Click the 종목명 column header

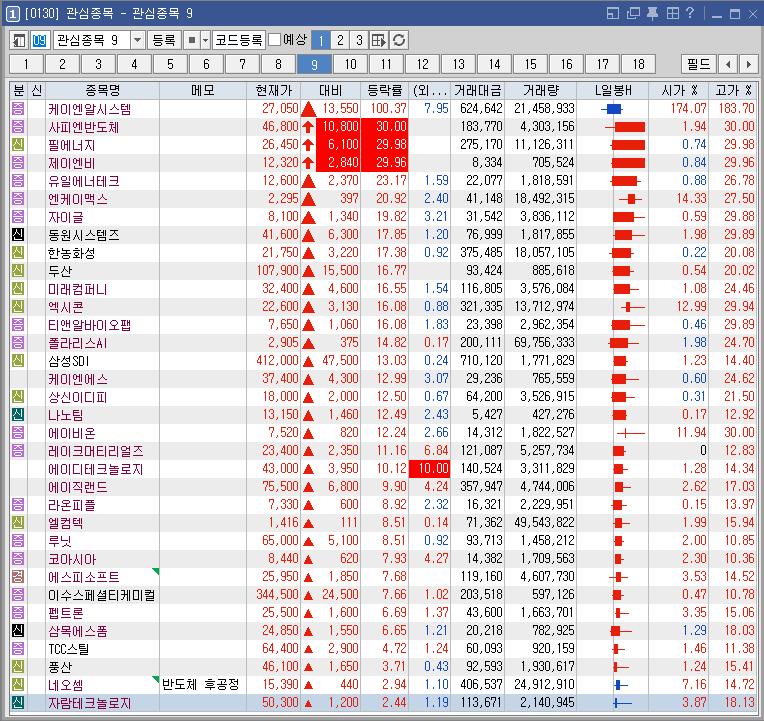click(x=102, y=90)
